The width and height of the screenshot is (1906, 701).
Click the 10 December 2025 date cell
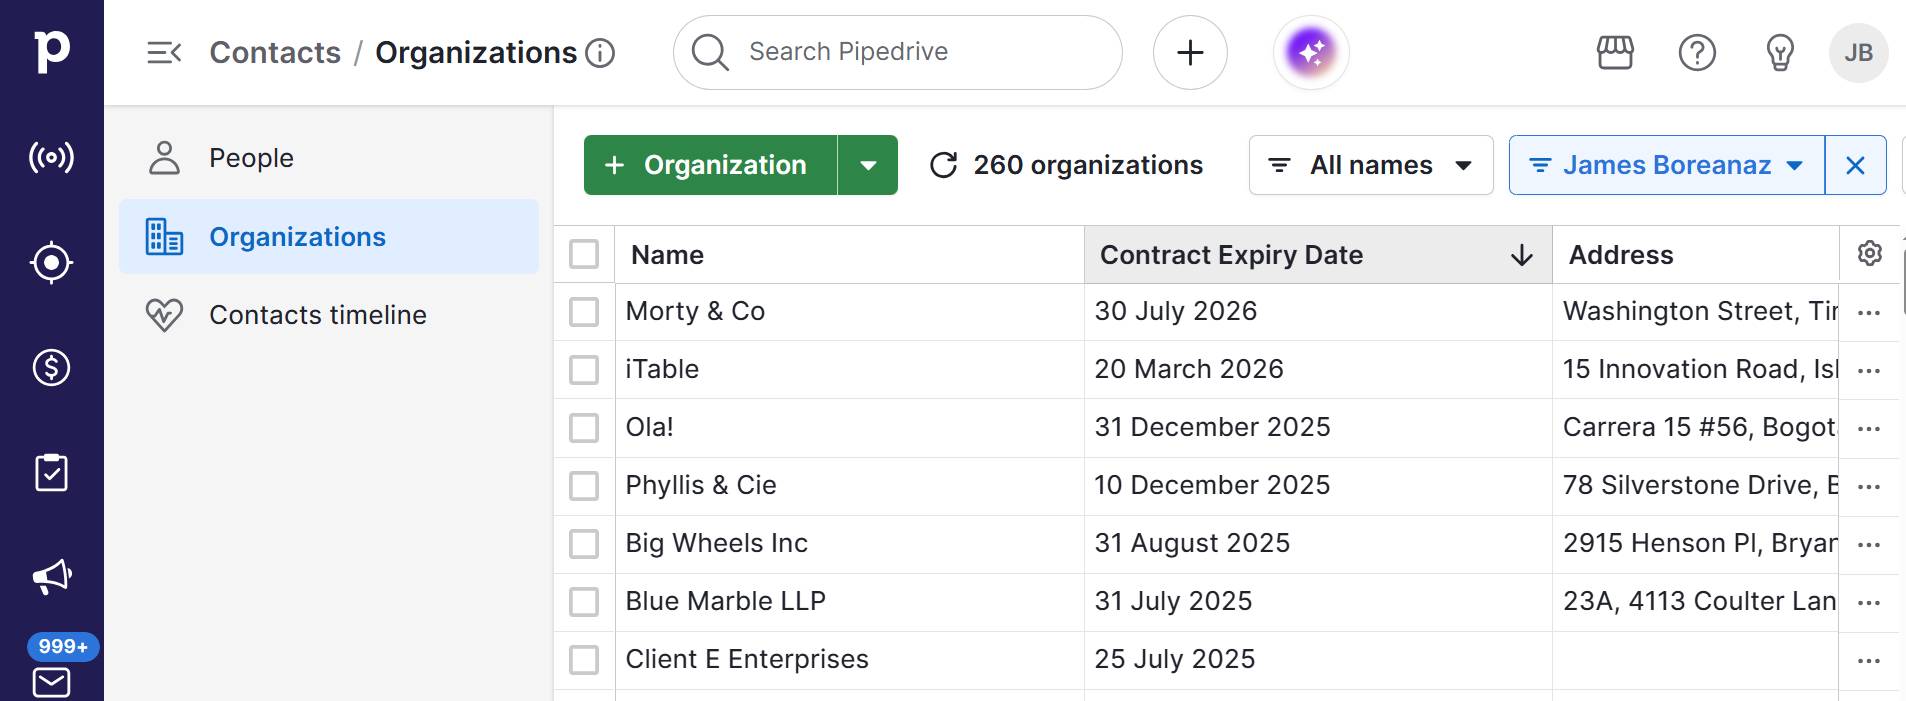pos(1318,486)
